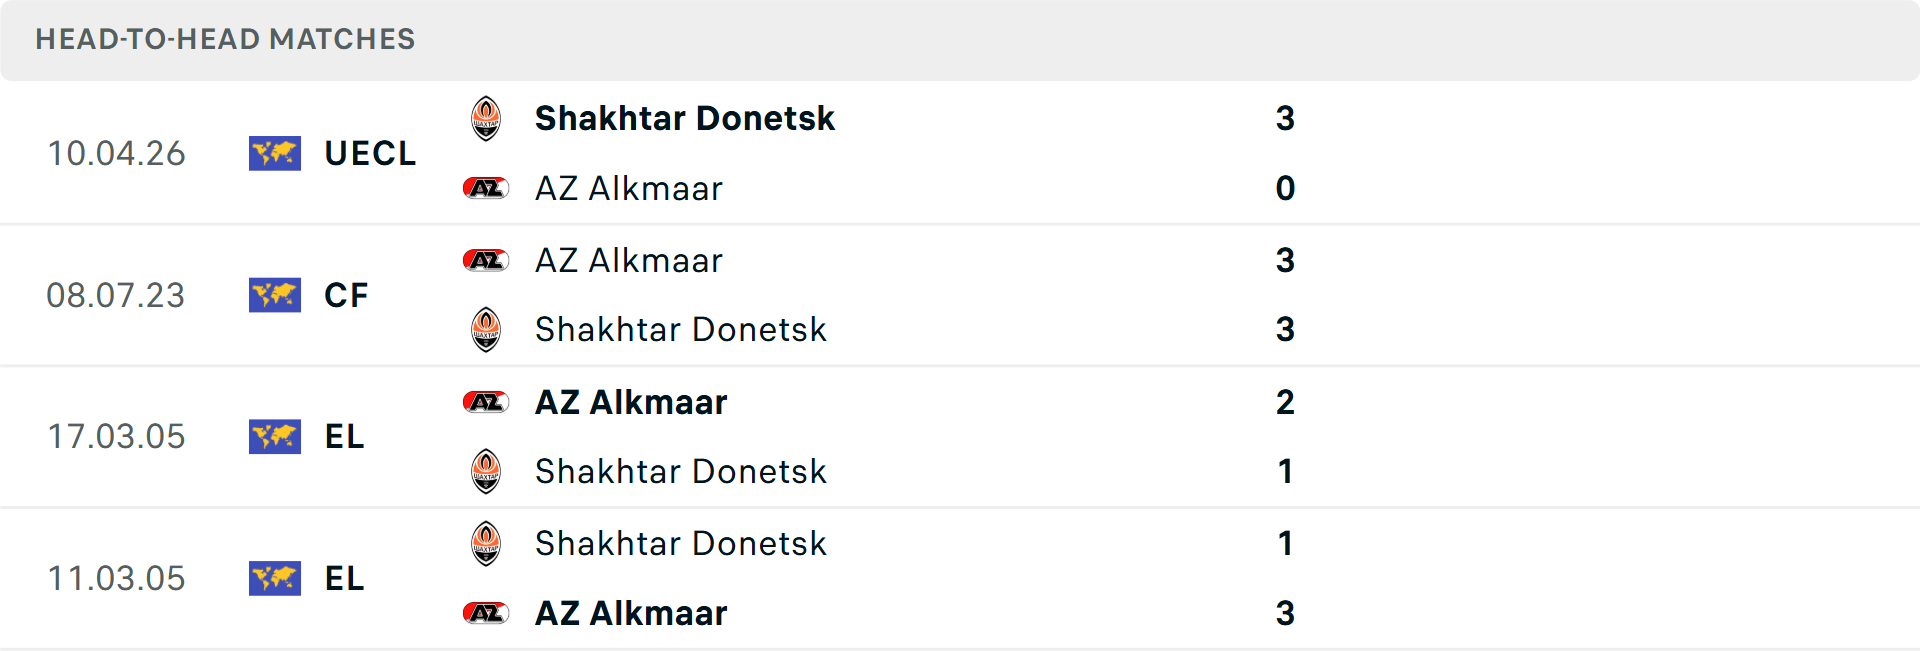Click the AZ Alkmaar logo in the UECL match
Image resolution: width=1920 pixels, height=651 pixels.
click(x=486, y=188)
